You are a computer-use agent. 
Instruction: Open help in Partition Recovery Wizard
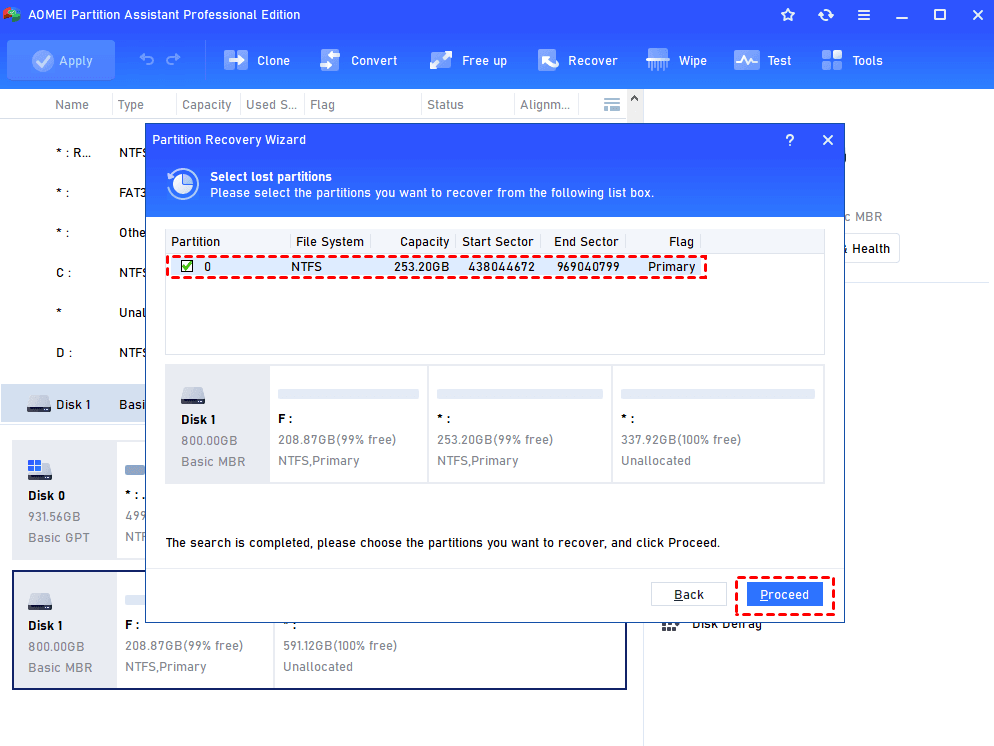pos(790,140)
